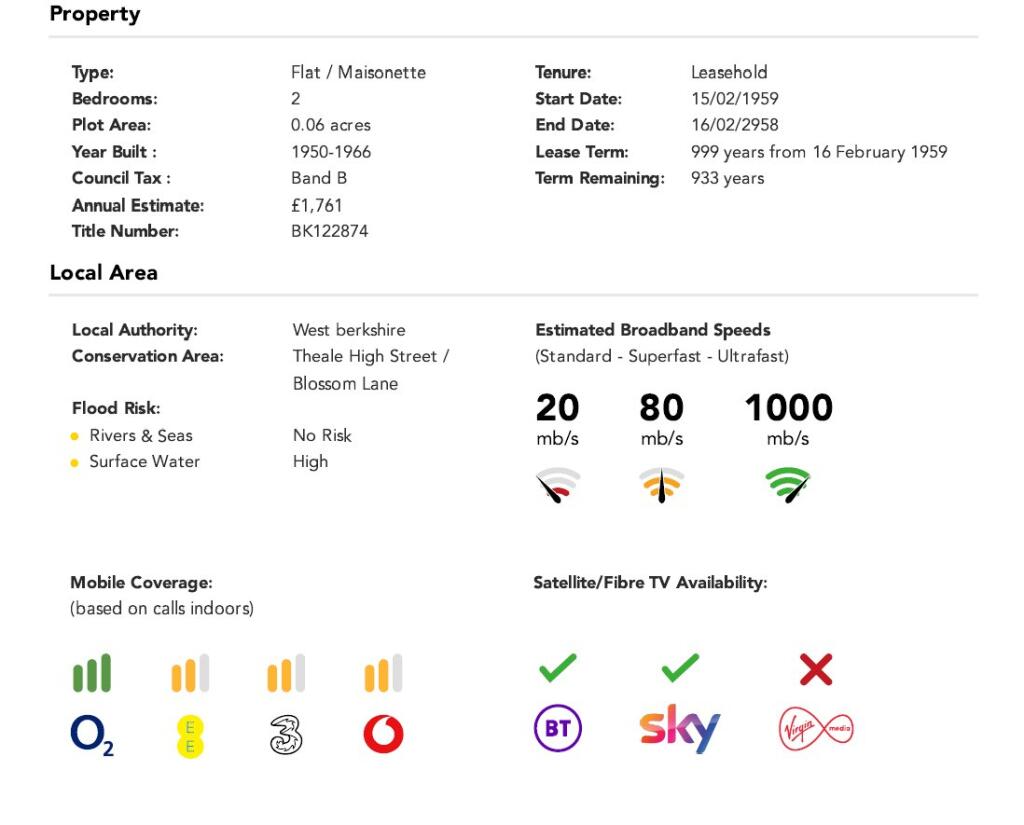Image resolution: width=1024 pixels, height=825 pixels.
Task: Click the green ultrafast speed gauge
Action: coord(788,485)
